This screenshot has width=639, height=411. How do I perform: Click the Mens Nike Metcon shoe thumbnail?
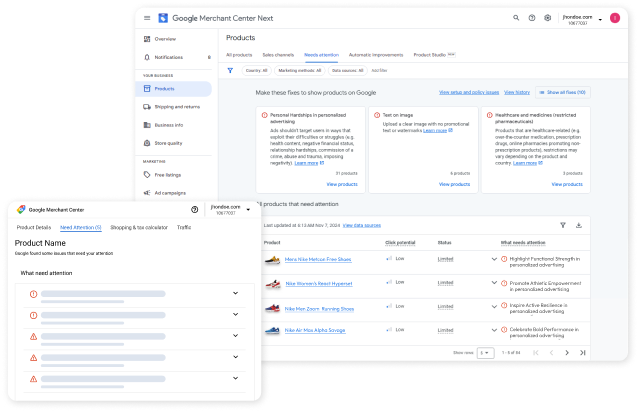[272, 259]
